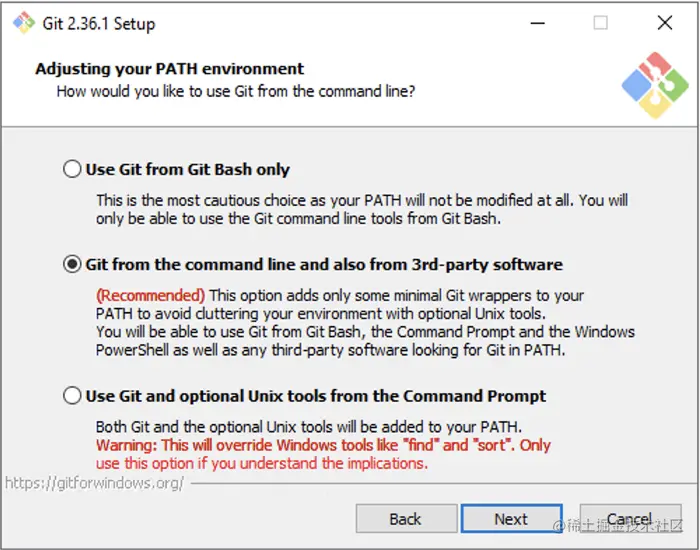Go back to the previous setup page
This screenshot has height=550, width=700.
405,519
